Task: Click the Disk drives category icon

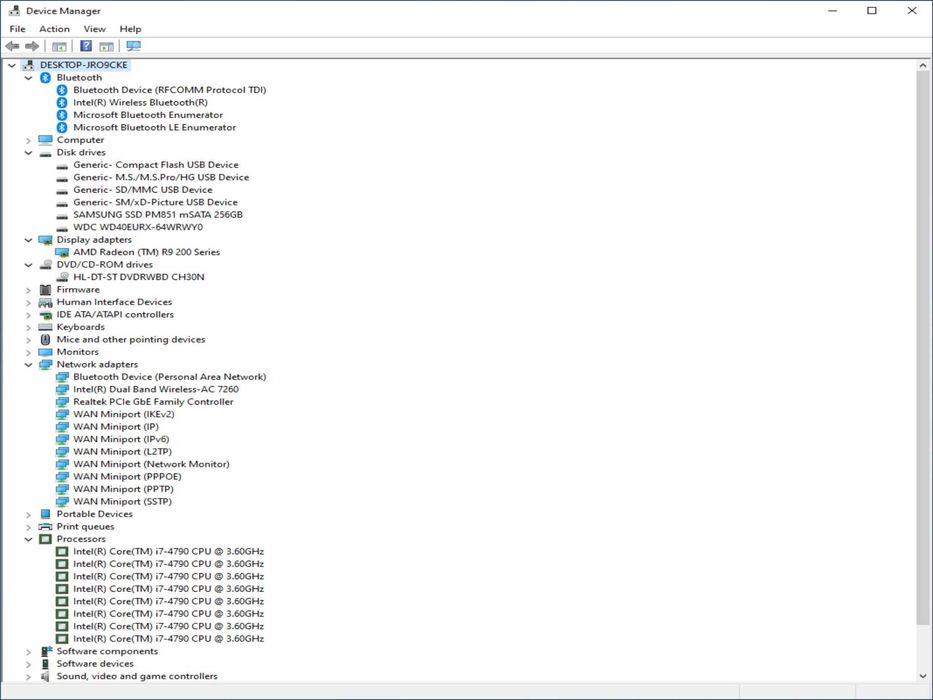Action: (x=45, y=153)
